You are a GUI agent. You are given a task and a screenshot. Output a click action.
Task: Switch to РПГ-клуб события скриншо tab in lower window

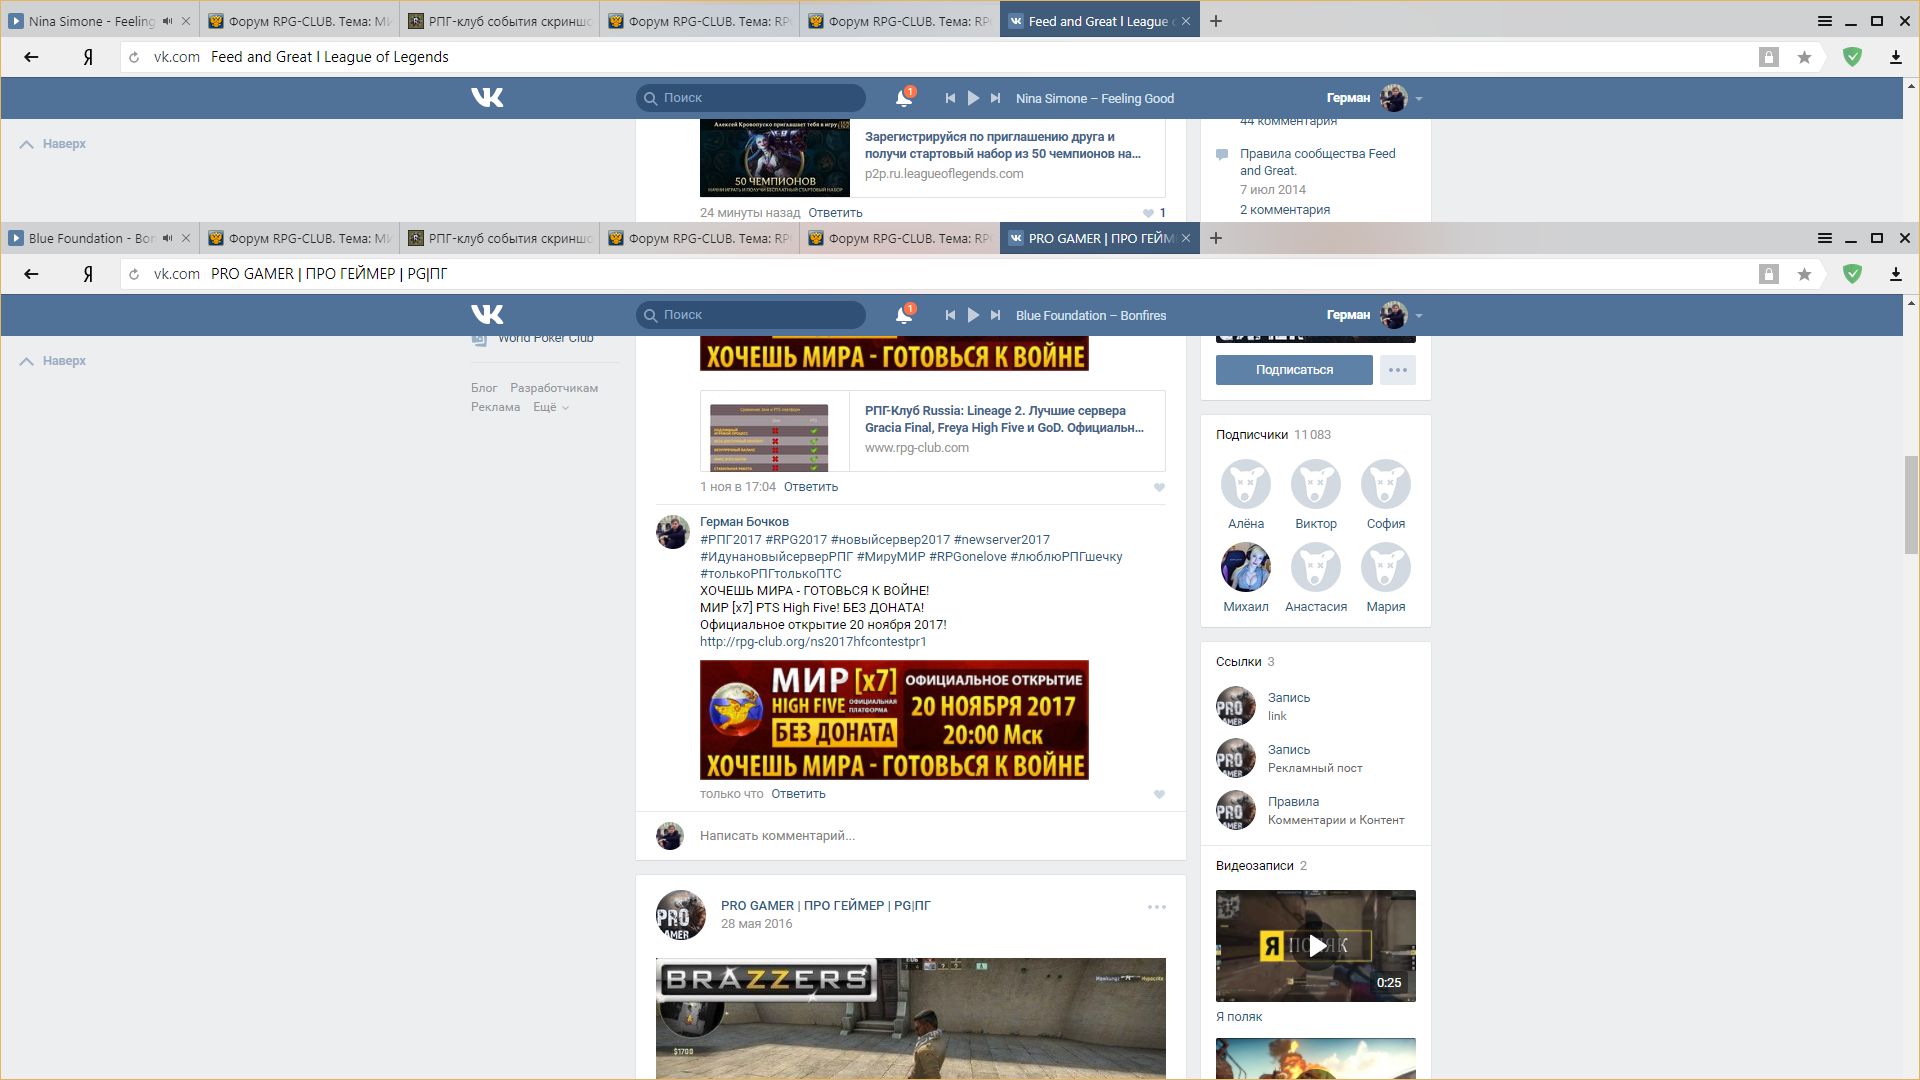tap(500, 238)
